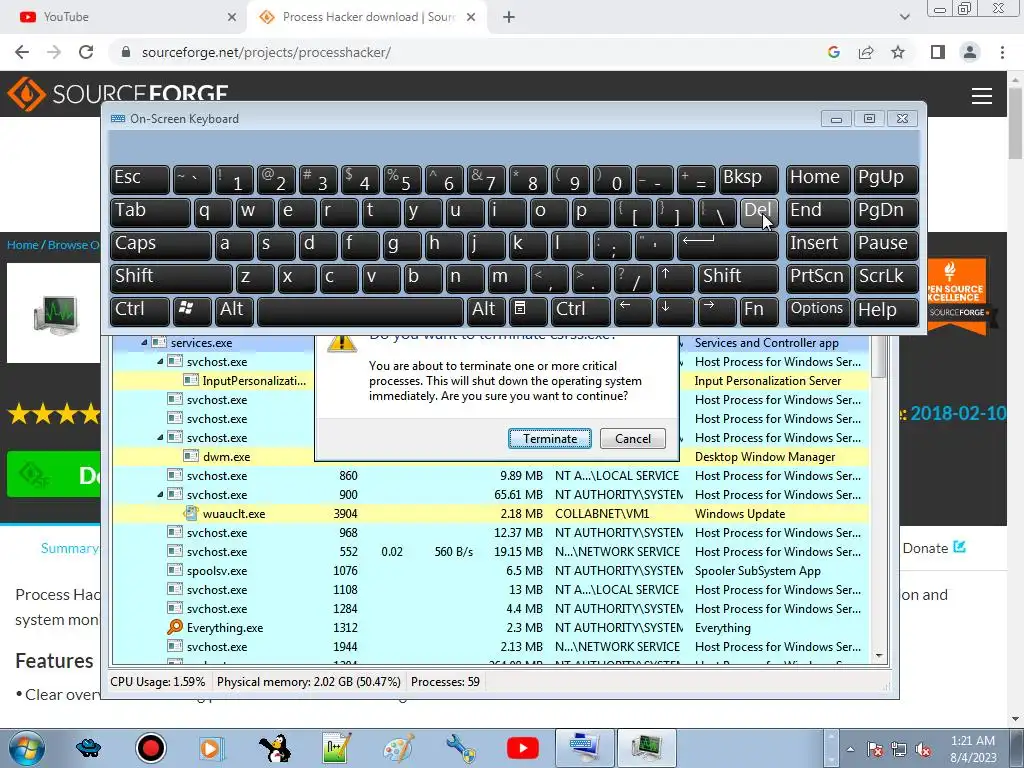Click the Terminate button in the dialog
Image resolution: width=1024 pixels, height=768 pixels.
tap(549, 438)
